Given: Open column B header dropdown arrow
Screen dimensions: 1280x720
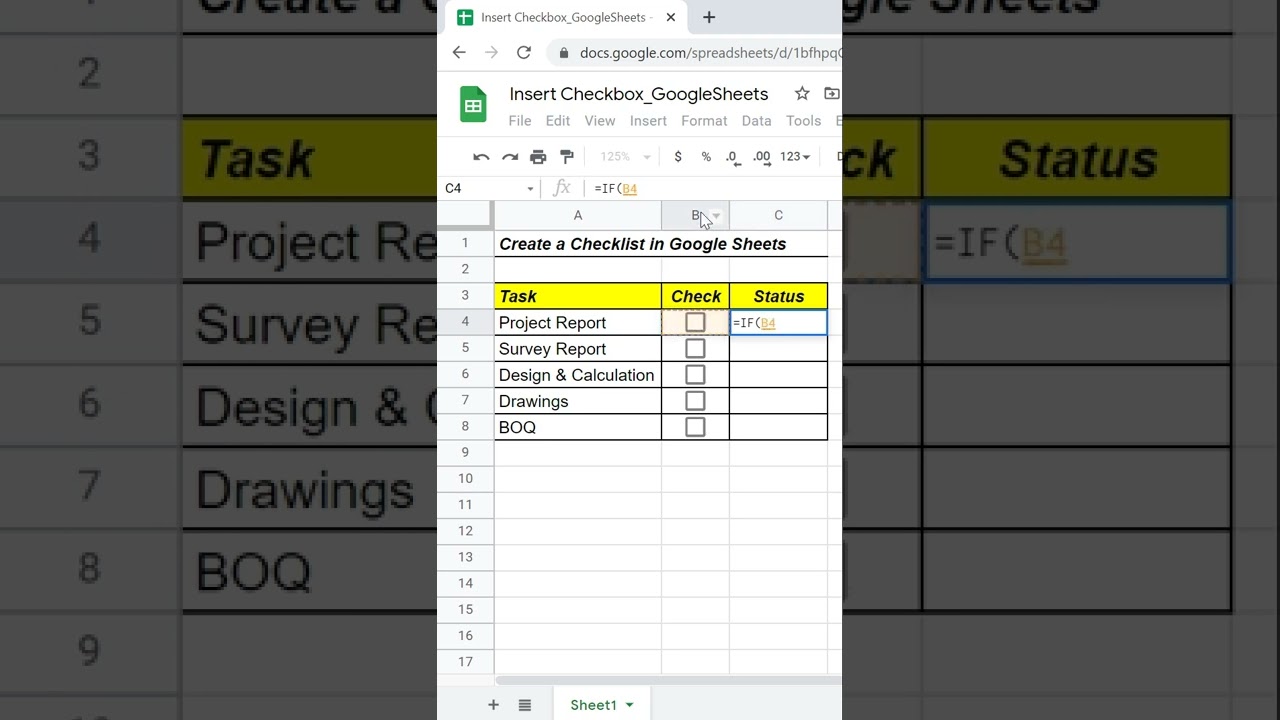Looking at the screenshot, I should 716,216.
